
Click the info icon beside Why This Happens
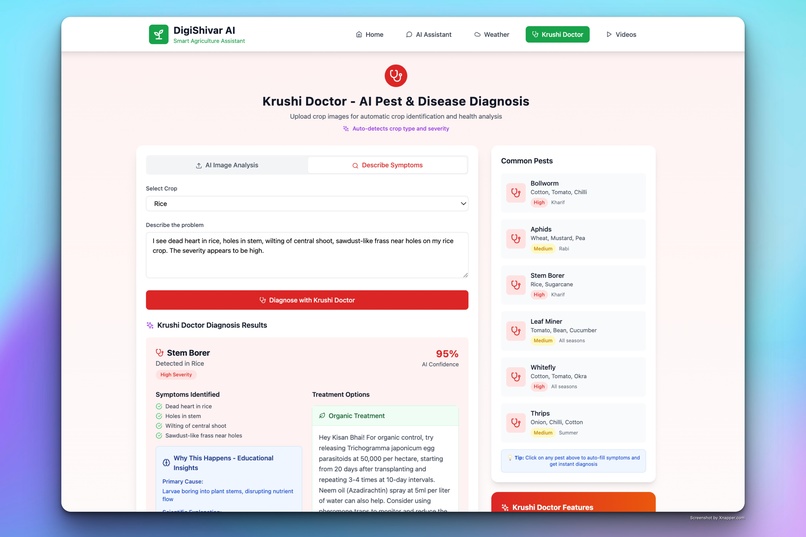coord(166,462)
